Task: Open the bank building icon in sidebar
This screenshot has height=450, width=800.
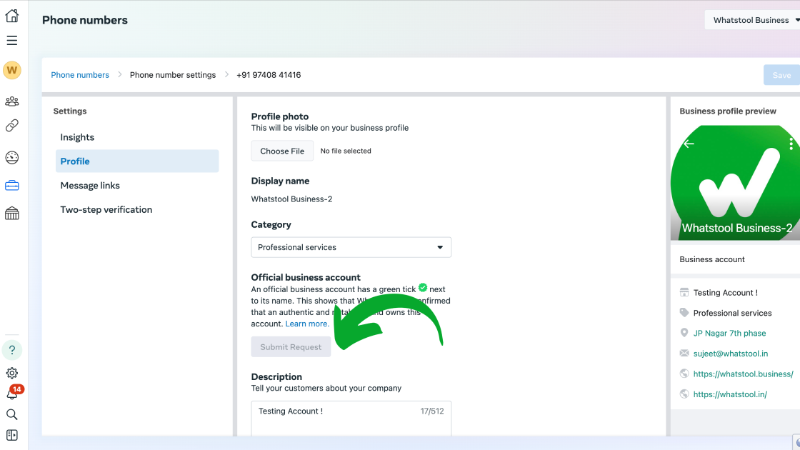Action: click(12, 213)
